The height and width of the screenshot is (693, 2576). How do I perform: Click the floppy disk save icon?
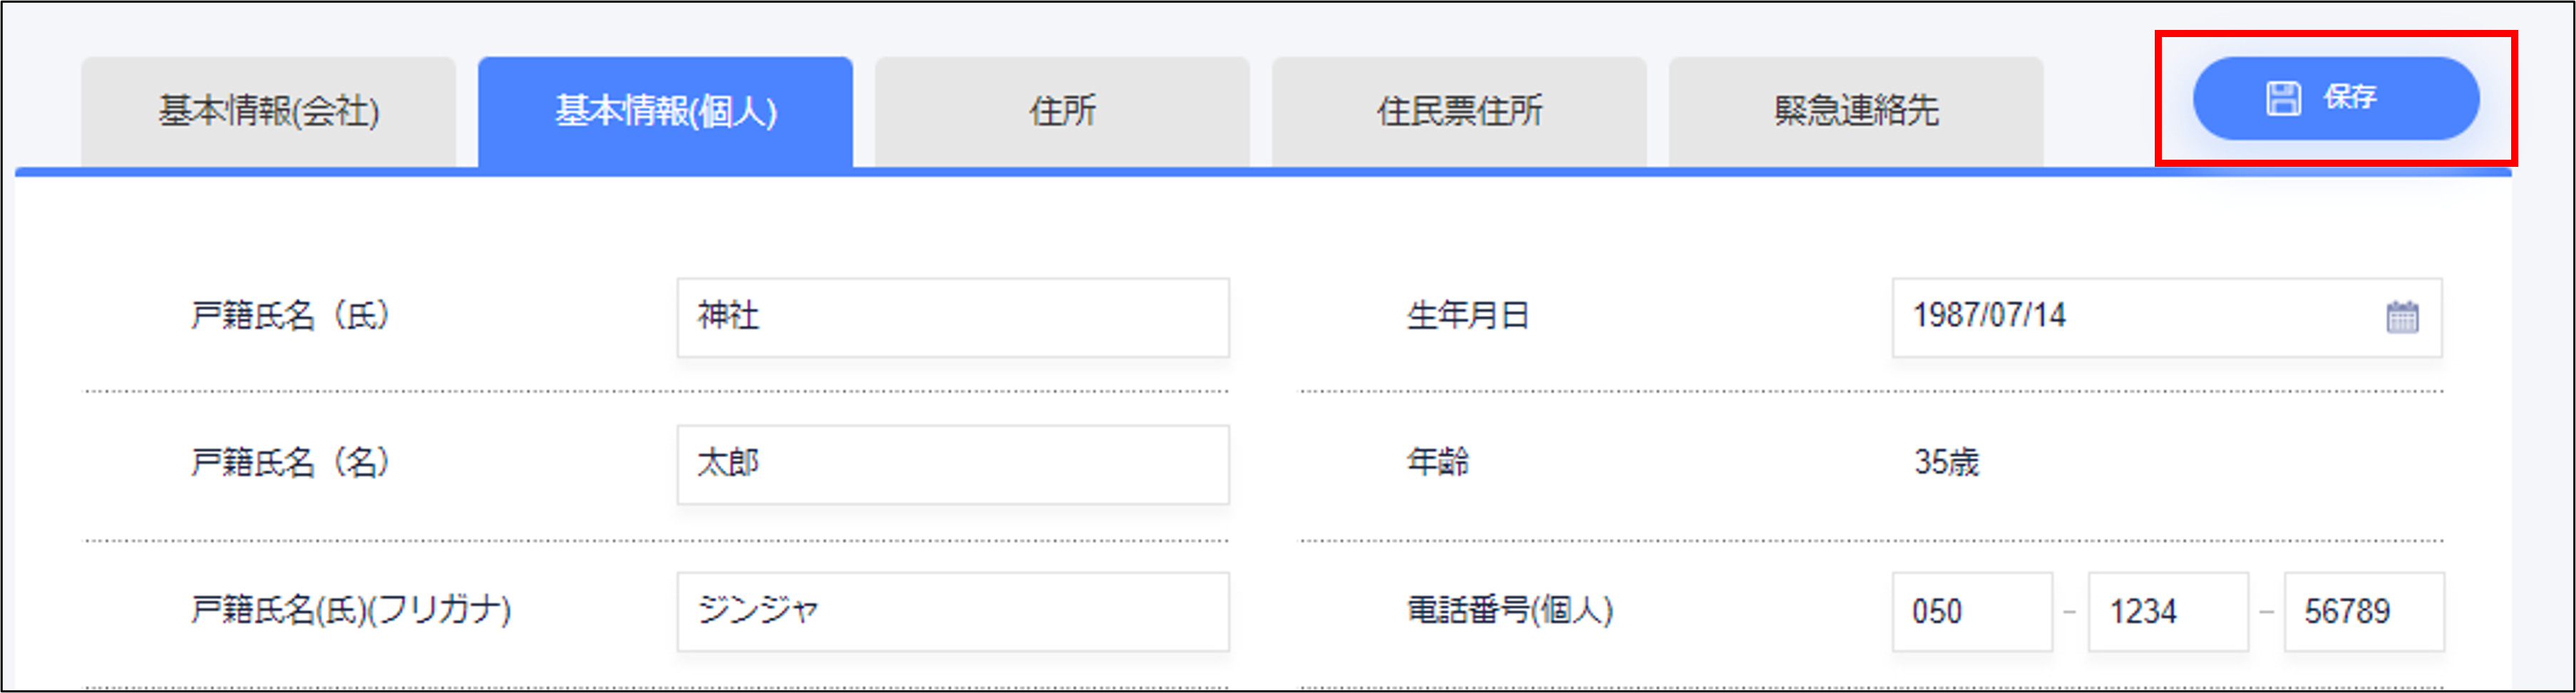pyautogui.click(x=2283, y=98)
